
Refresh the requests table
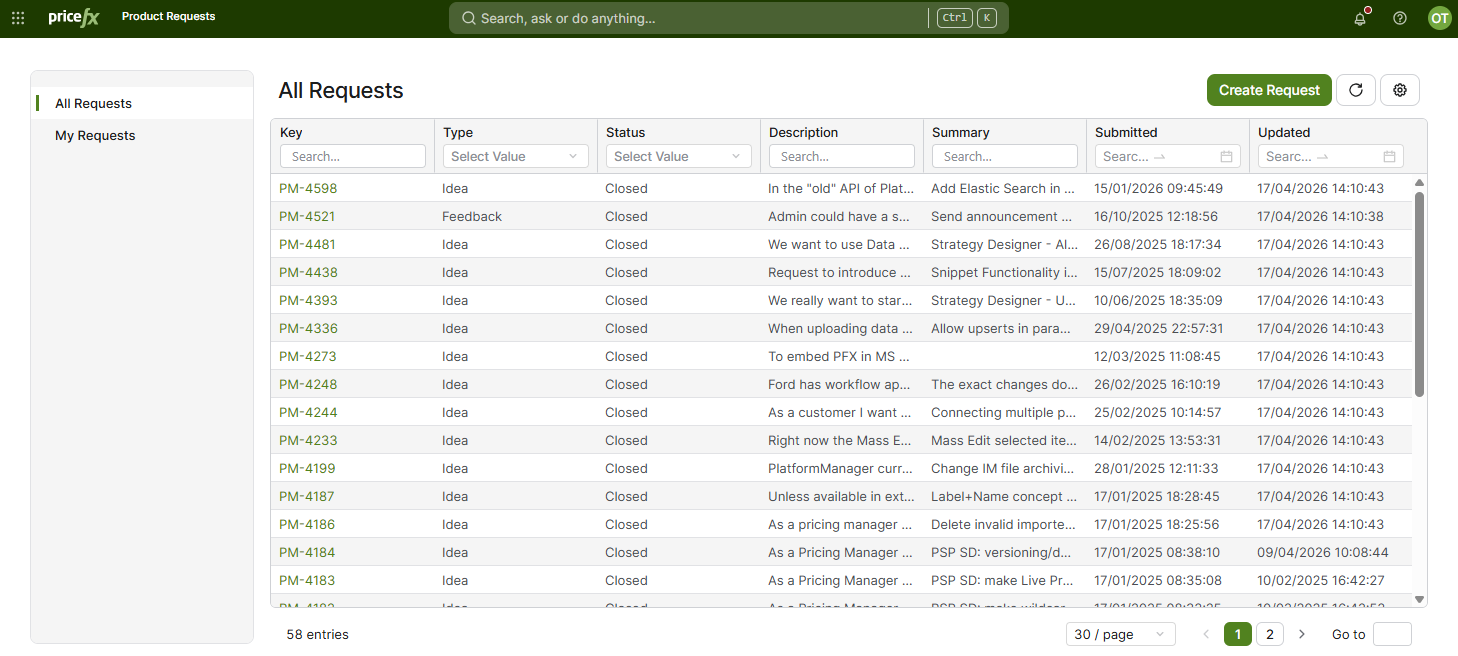(1356, 90)
